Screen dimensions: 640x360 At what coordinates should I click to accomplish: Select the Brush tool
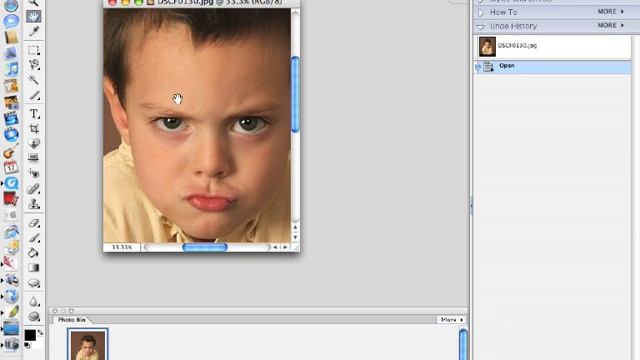pos(34,238)
